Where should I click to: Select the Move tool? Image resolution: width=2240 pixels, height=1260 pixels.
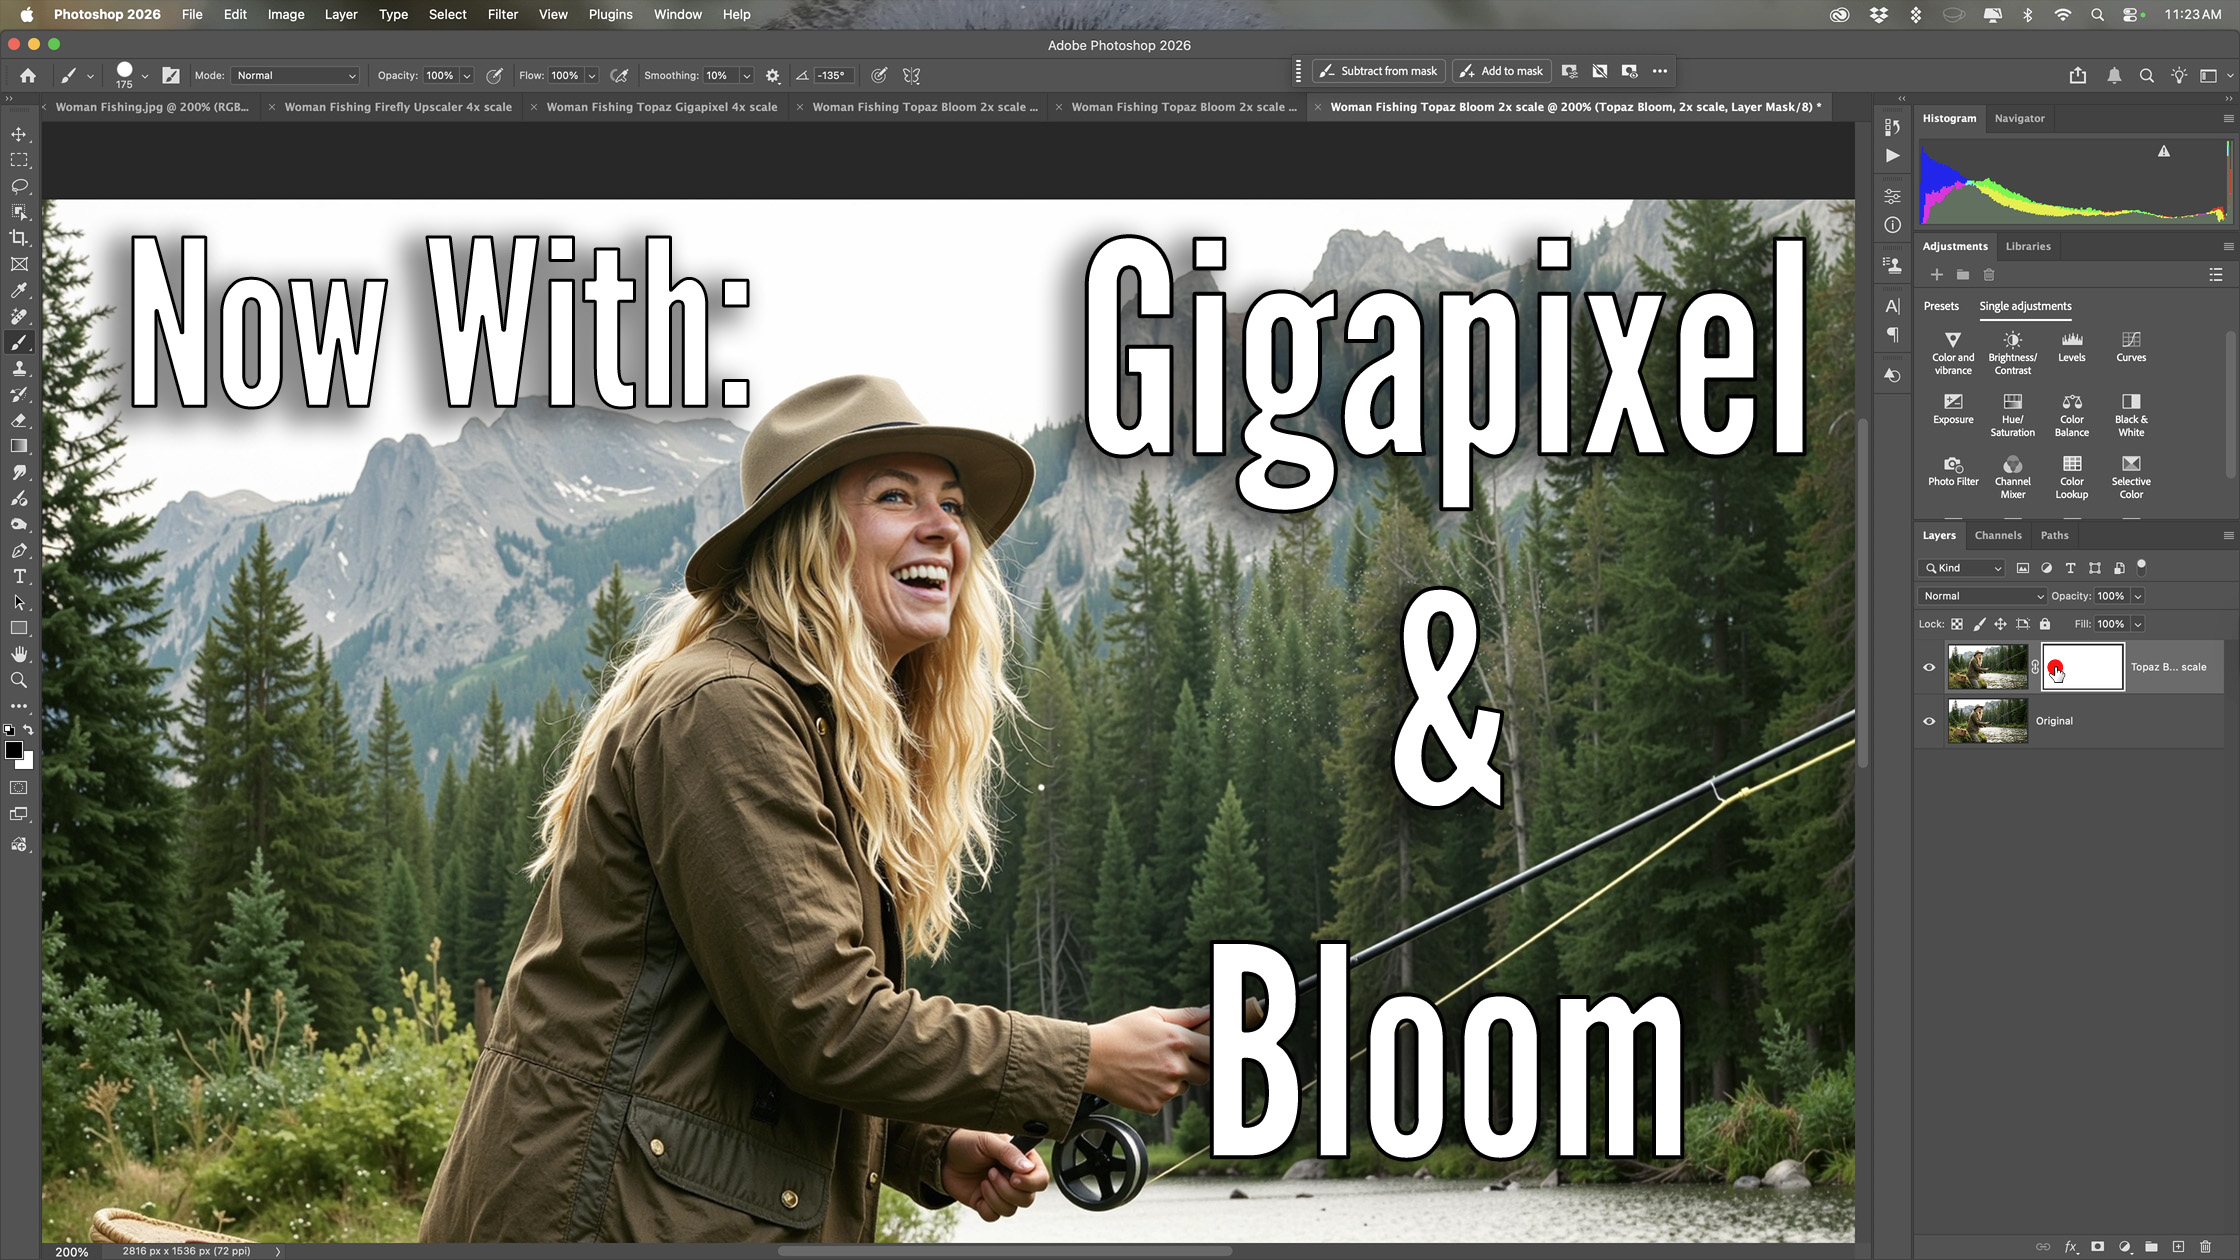pos(19,132)
